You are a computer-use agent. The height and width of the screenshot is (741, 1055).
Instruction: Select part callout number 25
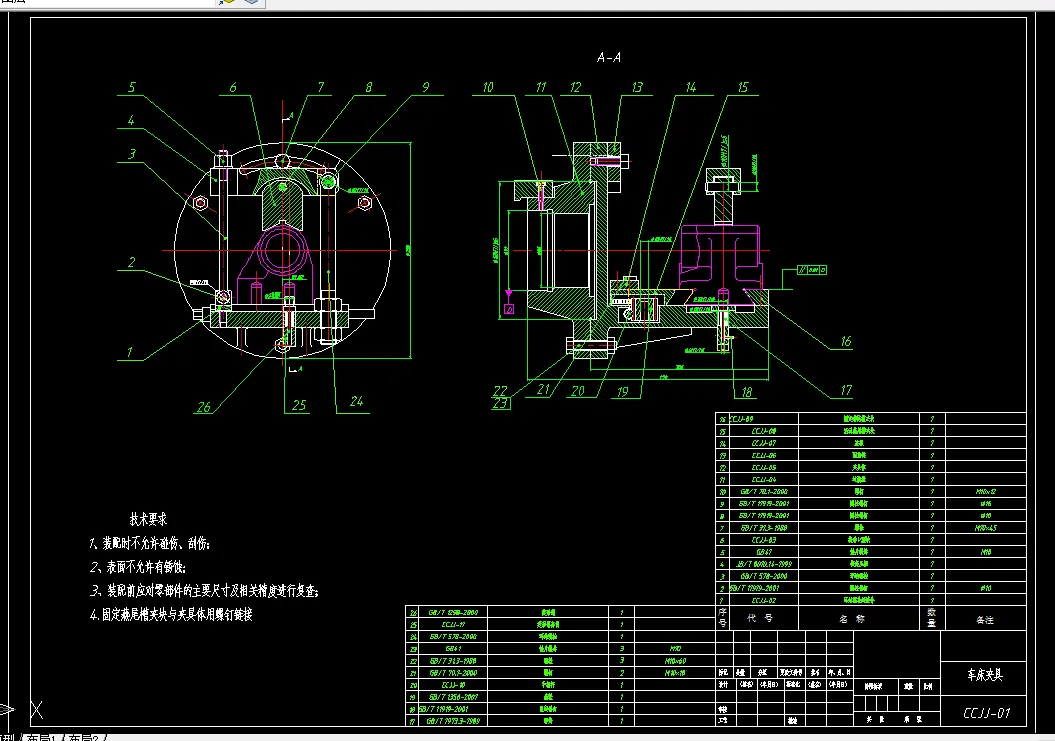point(299,405)
